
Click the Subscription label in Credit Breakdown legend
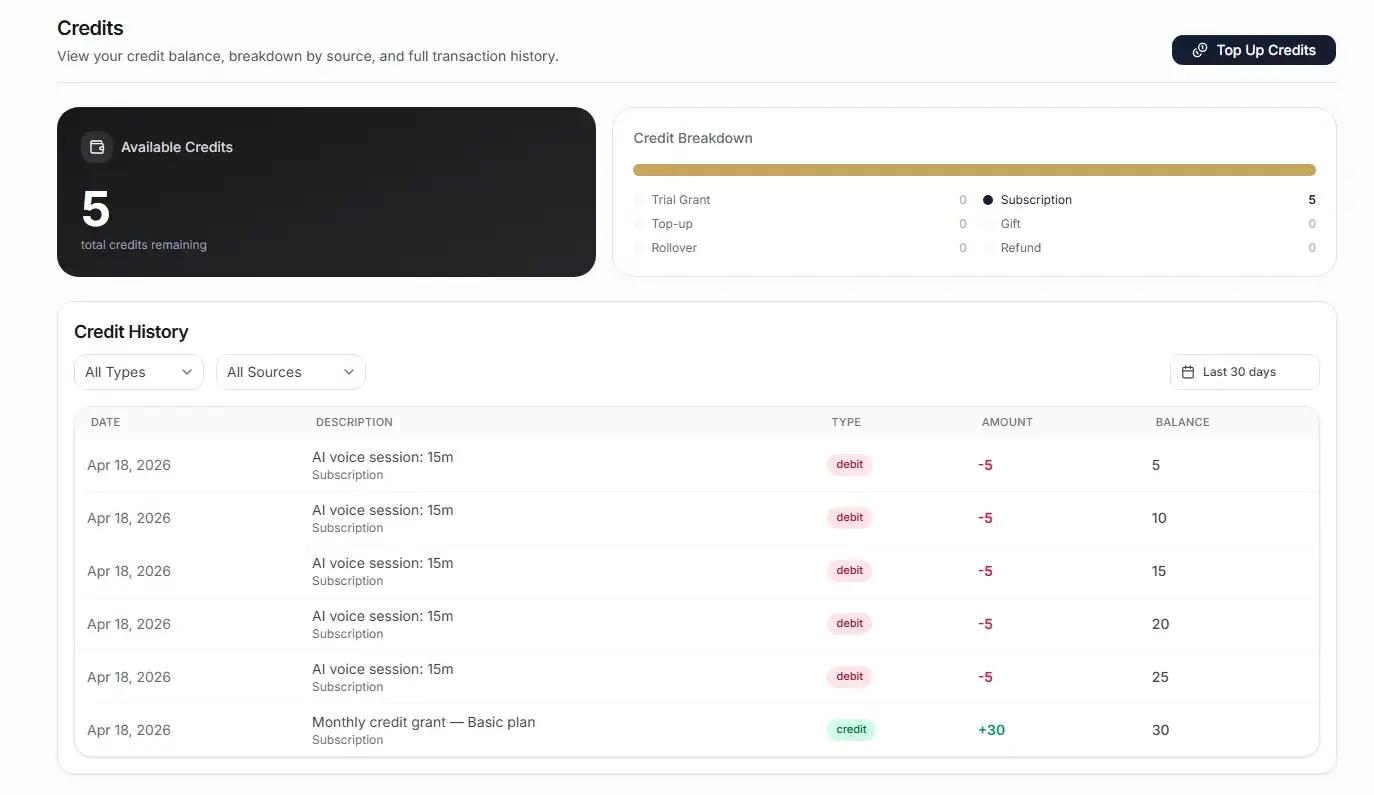pyautogui.click(x=1036, y=200)
